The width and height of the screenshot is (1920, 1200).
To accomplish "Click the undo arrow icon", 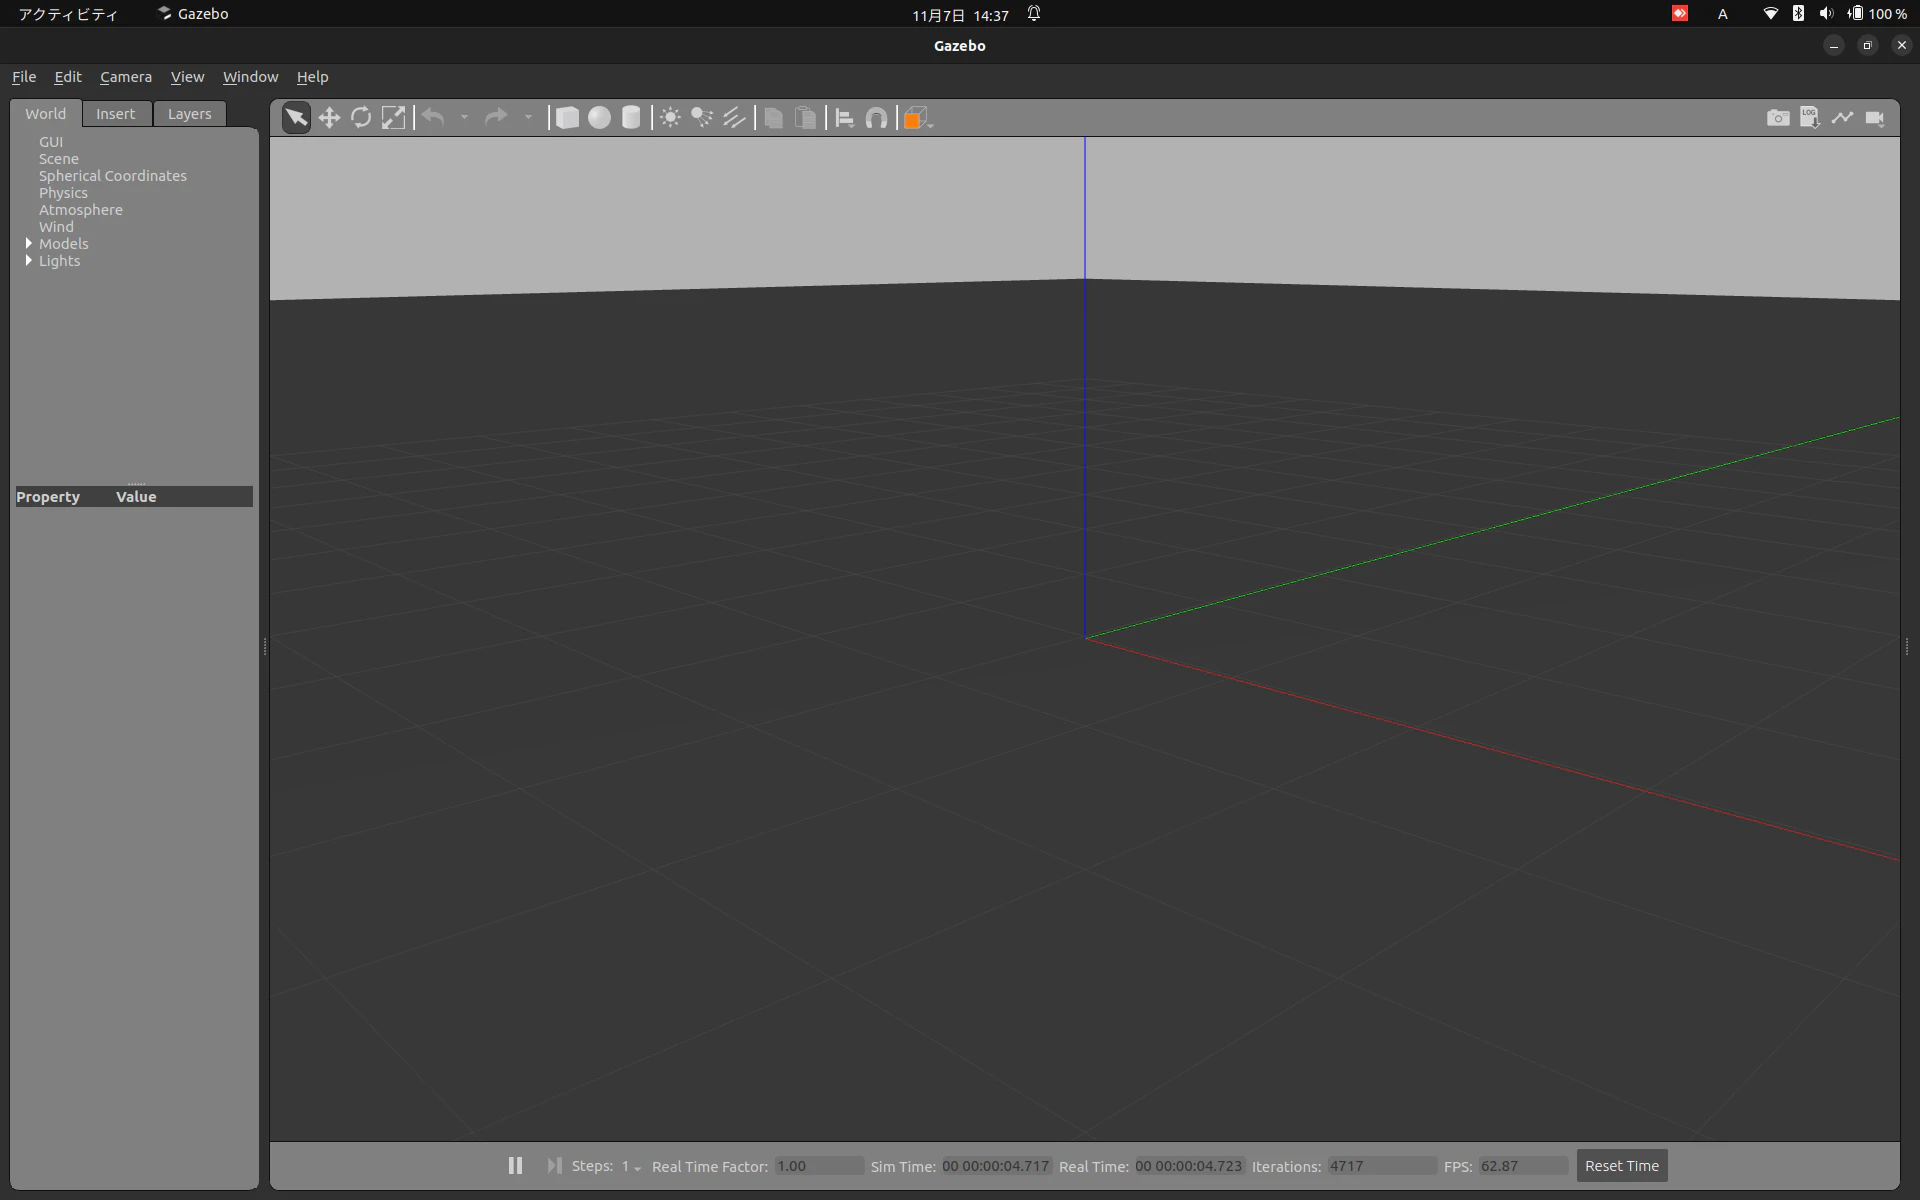I will (x=433, y=118).
